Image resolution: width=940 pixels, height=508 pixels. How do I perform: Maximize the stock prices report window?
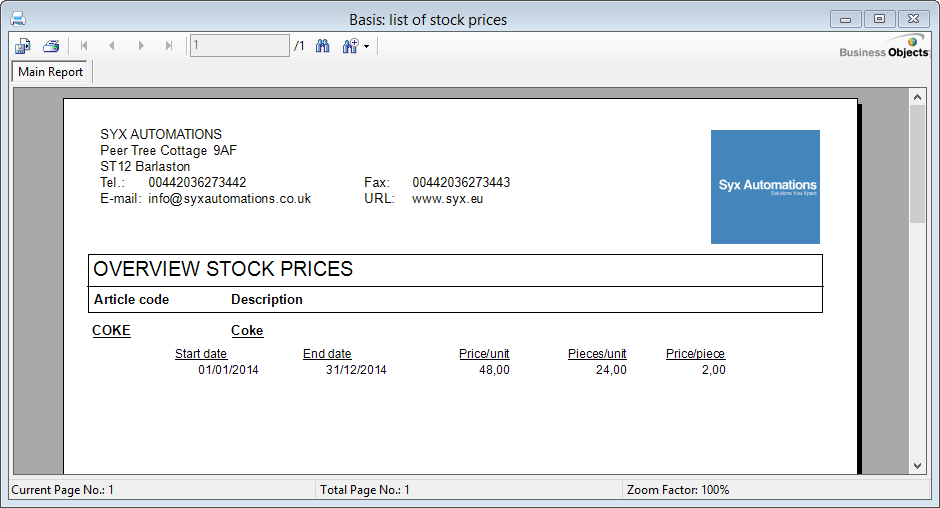click(x=879, y=19)
